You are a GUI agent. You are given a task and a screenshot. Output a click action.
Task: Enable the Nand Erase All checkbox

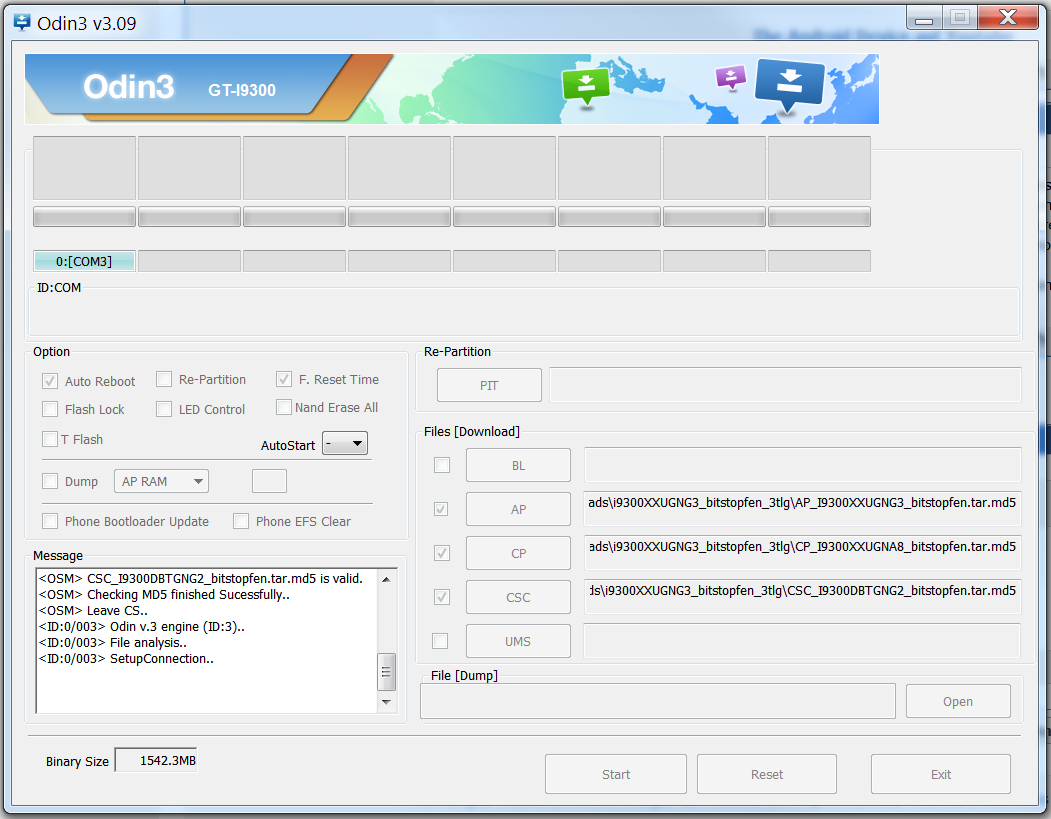(284, 407)
